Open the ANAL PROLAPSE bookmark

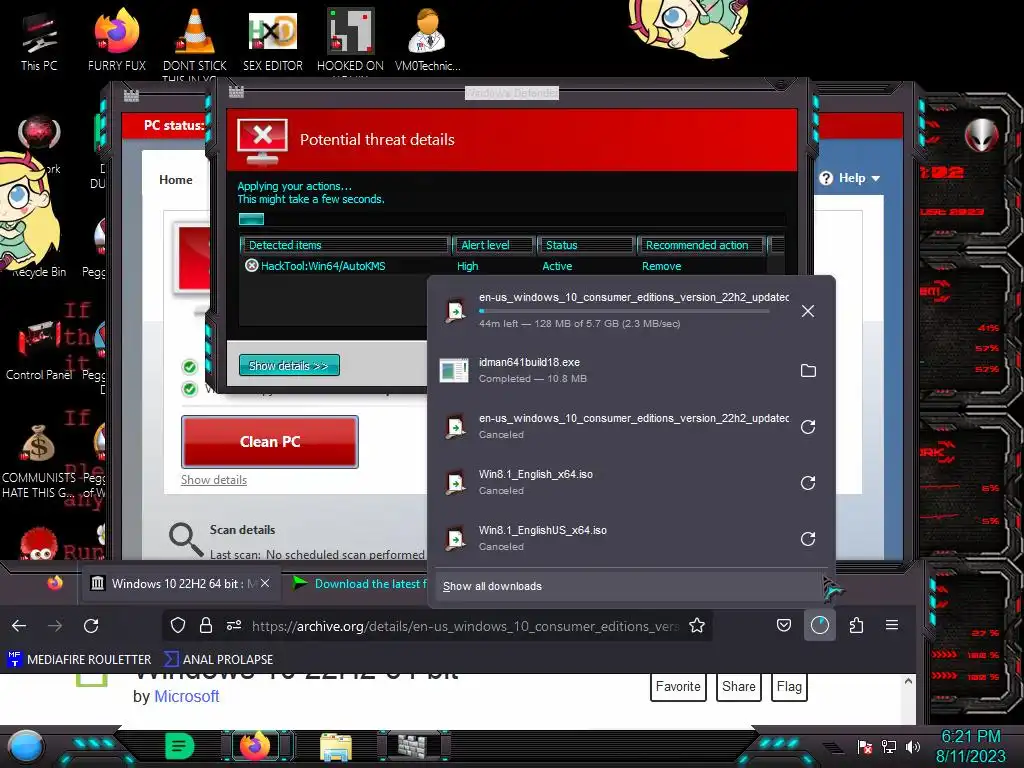(x=219, y=659)
